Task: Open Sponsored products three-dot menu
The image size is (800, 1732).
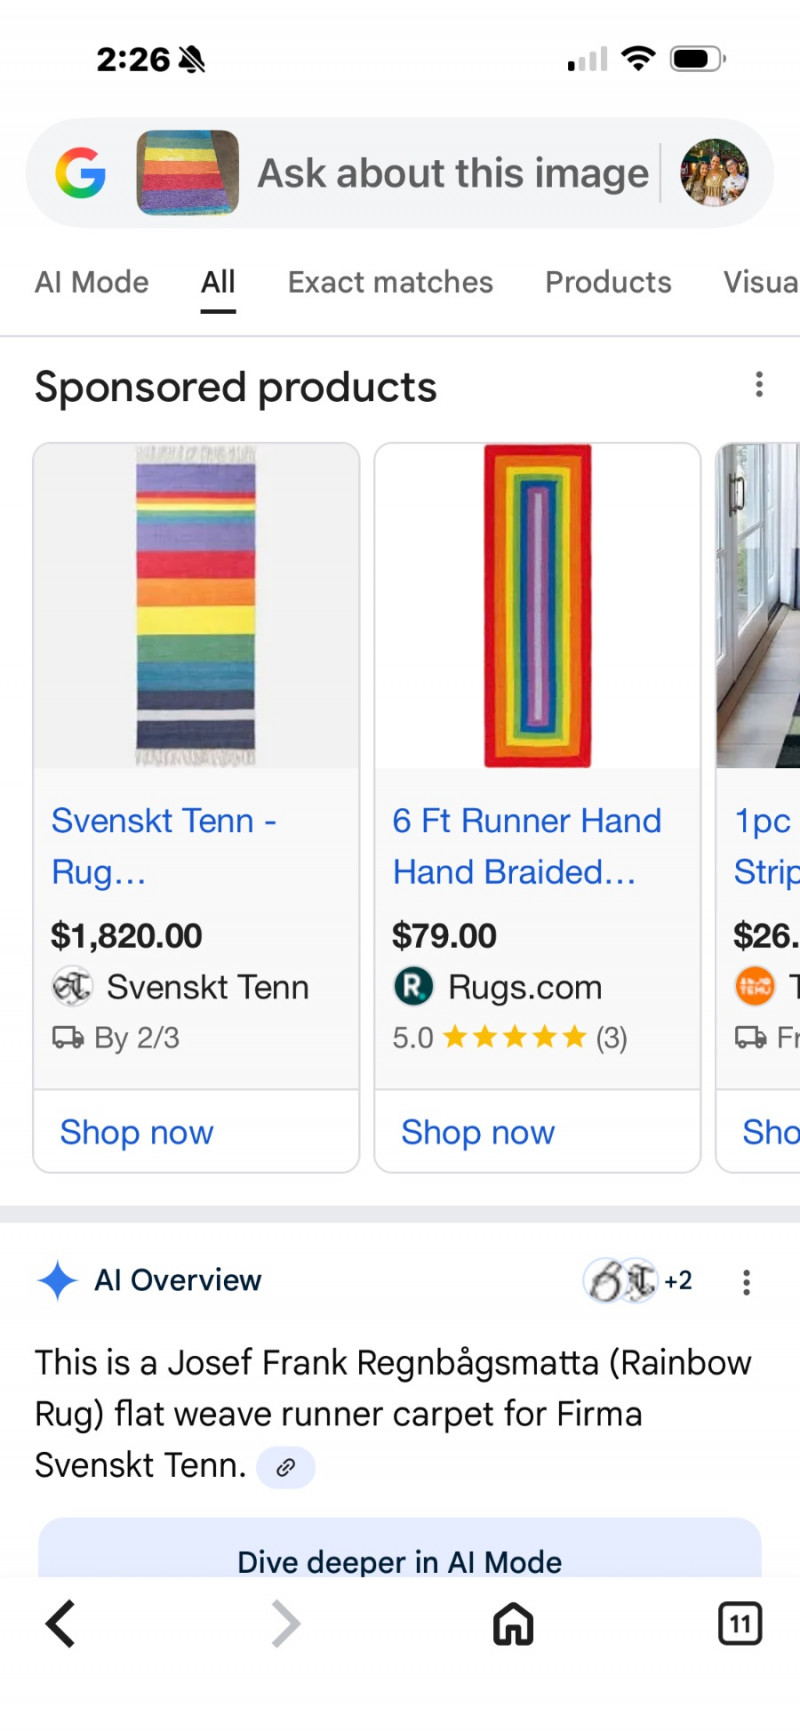Action: tap(759, 385)
